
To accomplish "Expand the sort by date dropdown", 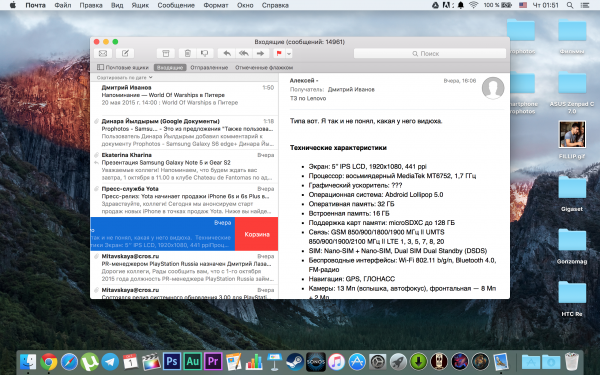I will (125, 77).
